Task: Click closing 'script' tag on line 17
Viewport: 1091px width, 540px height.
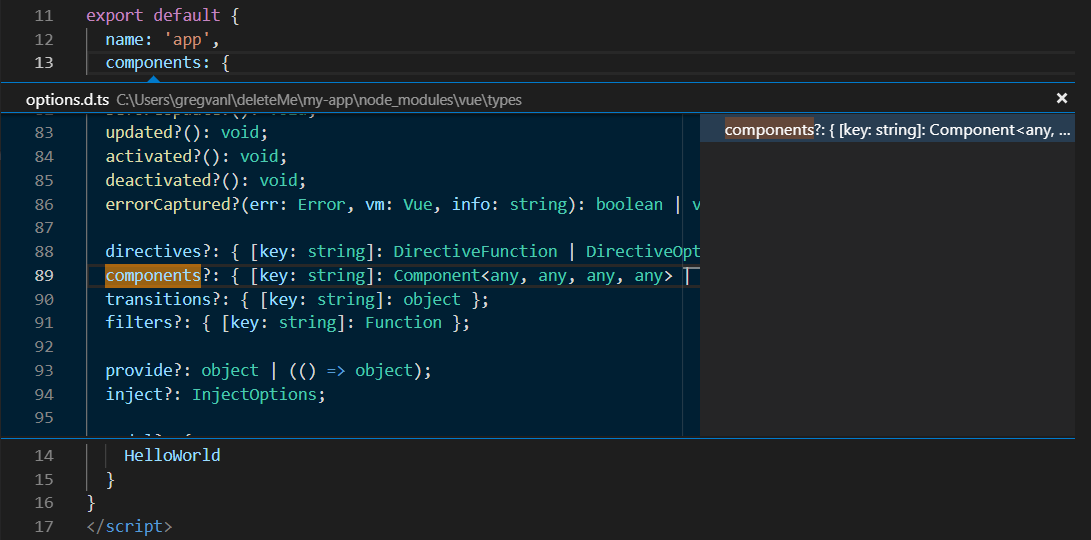Action: coord(134,526)
